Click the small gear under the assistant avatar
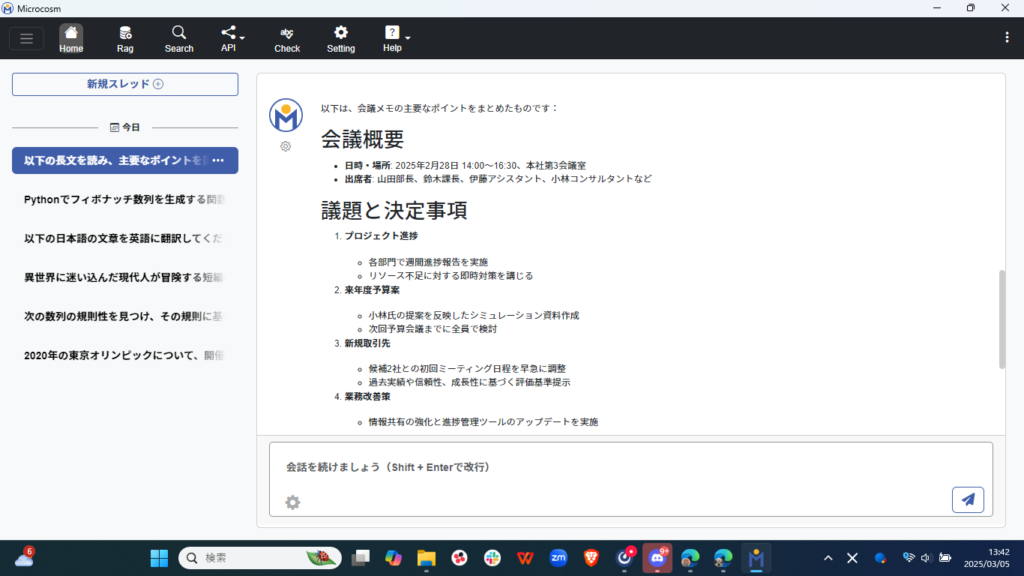The height and width of the screenshot is (576, 1024). point(286,146)
